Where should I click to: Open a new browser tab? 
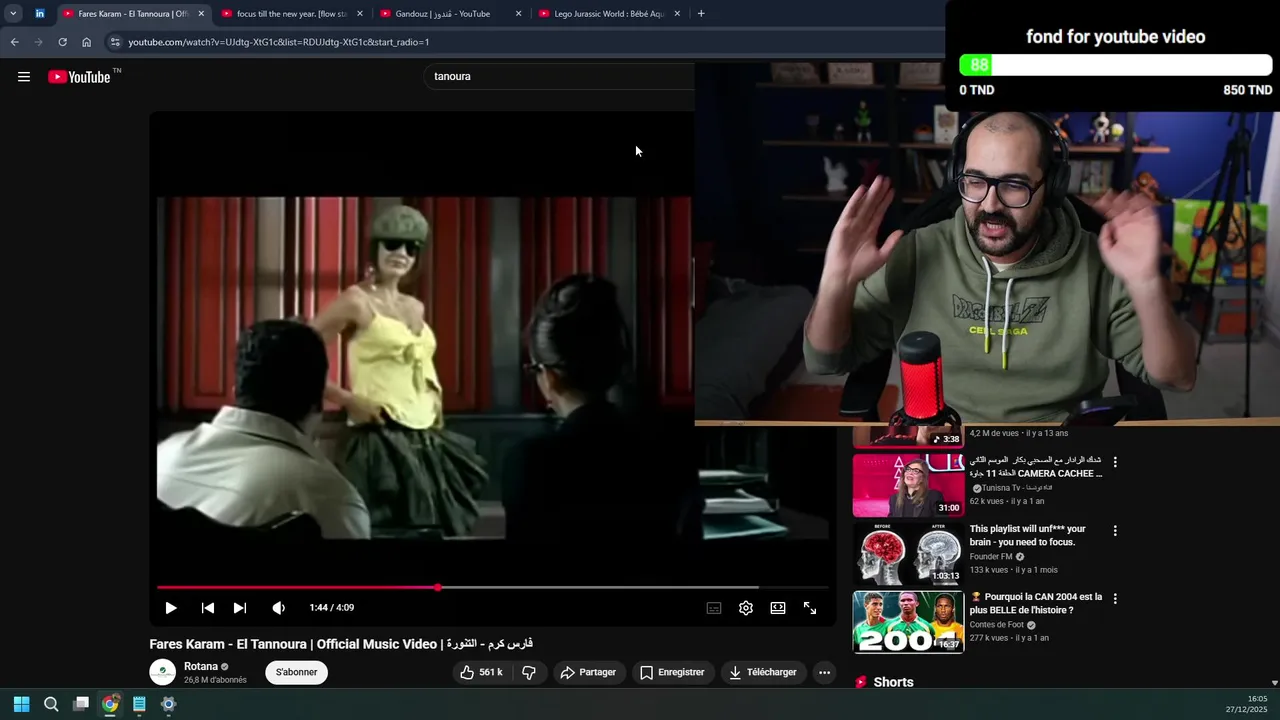pyautogui.click(x=701, y=14)
